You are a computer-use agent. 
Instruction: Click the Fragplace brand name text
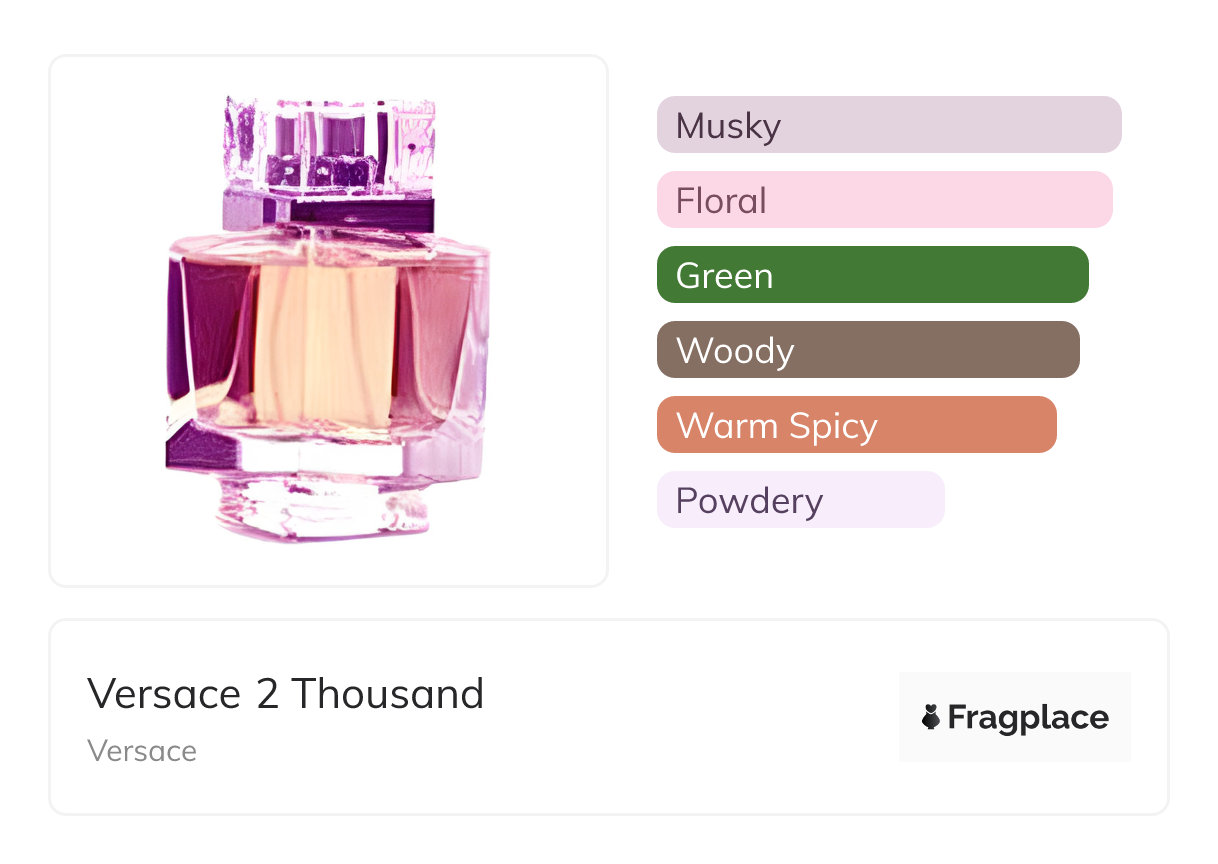coord(1028,717)
